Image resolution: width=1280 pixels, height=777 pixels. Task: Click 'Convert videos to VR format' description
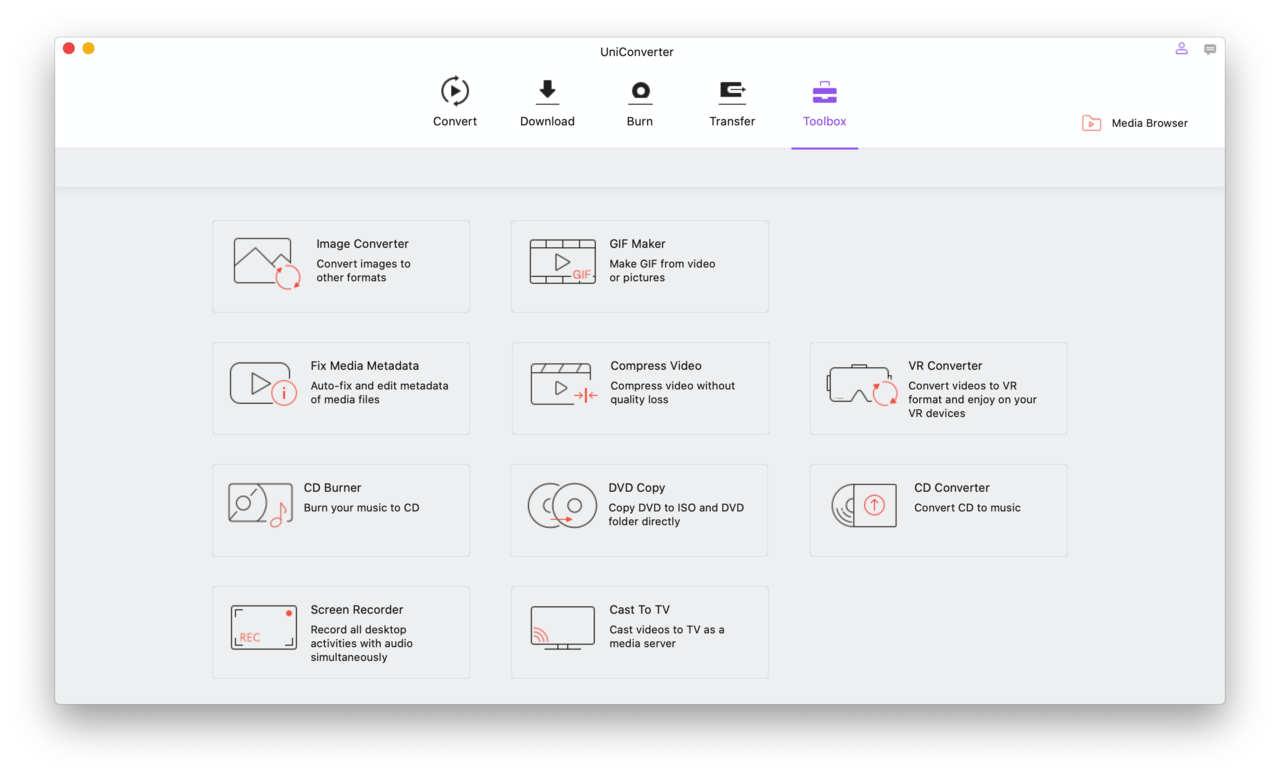click(x=972, y=400)
